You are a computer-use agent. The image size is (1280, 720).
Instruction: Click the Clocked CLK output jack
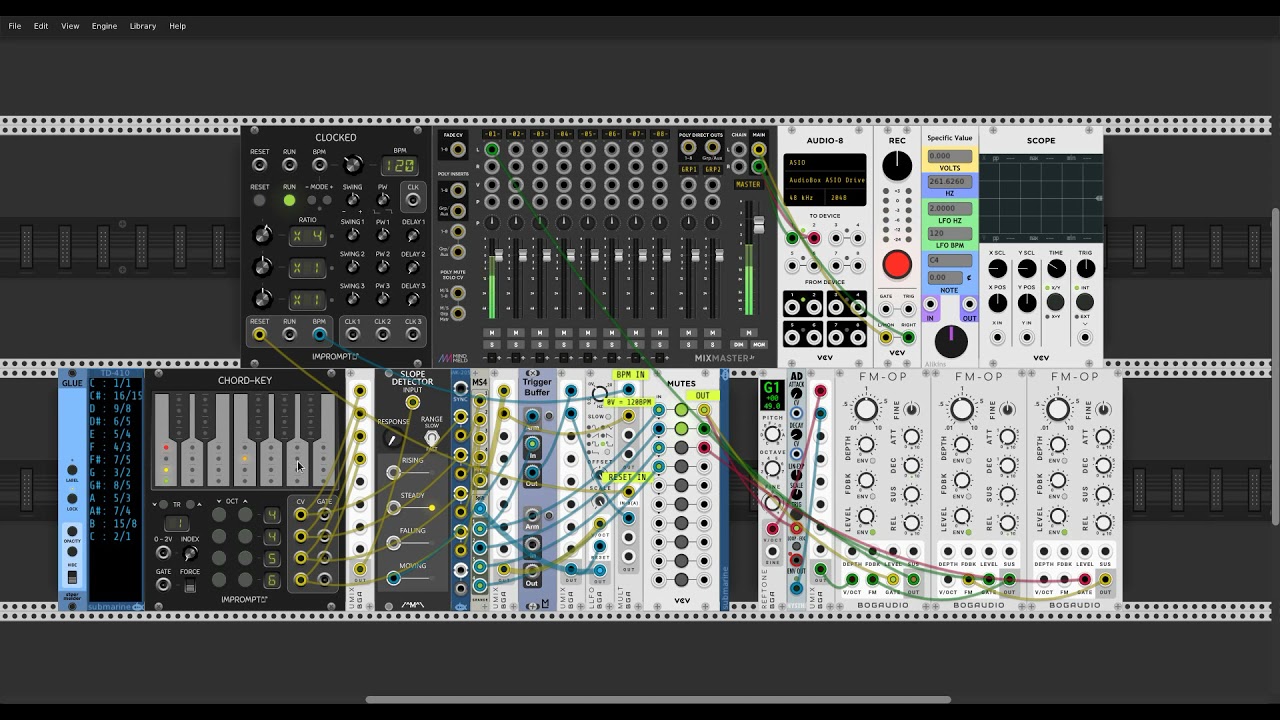point(412,200)
